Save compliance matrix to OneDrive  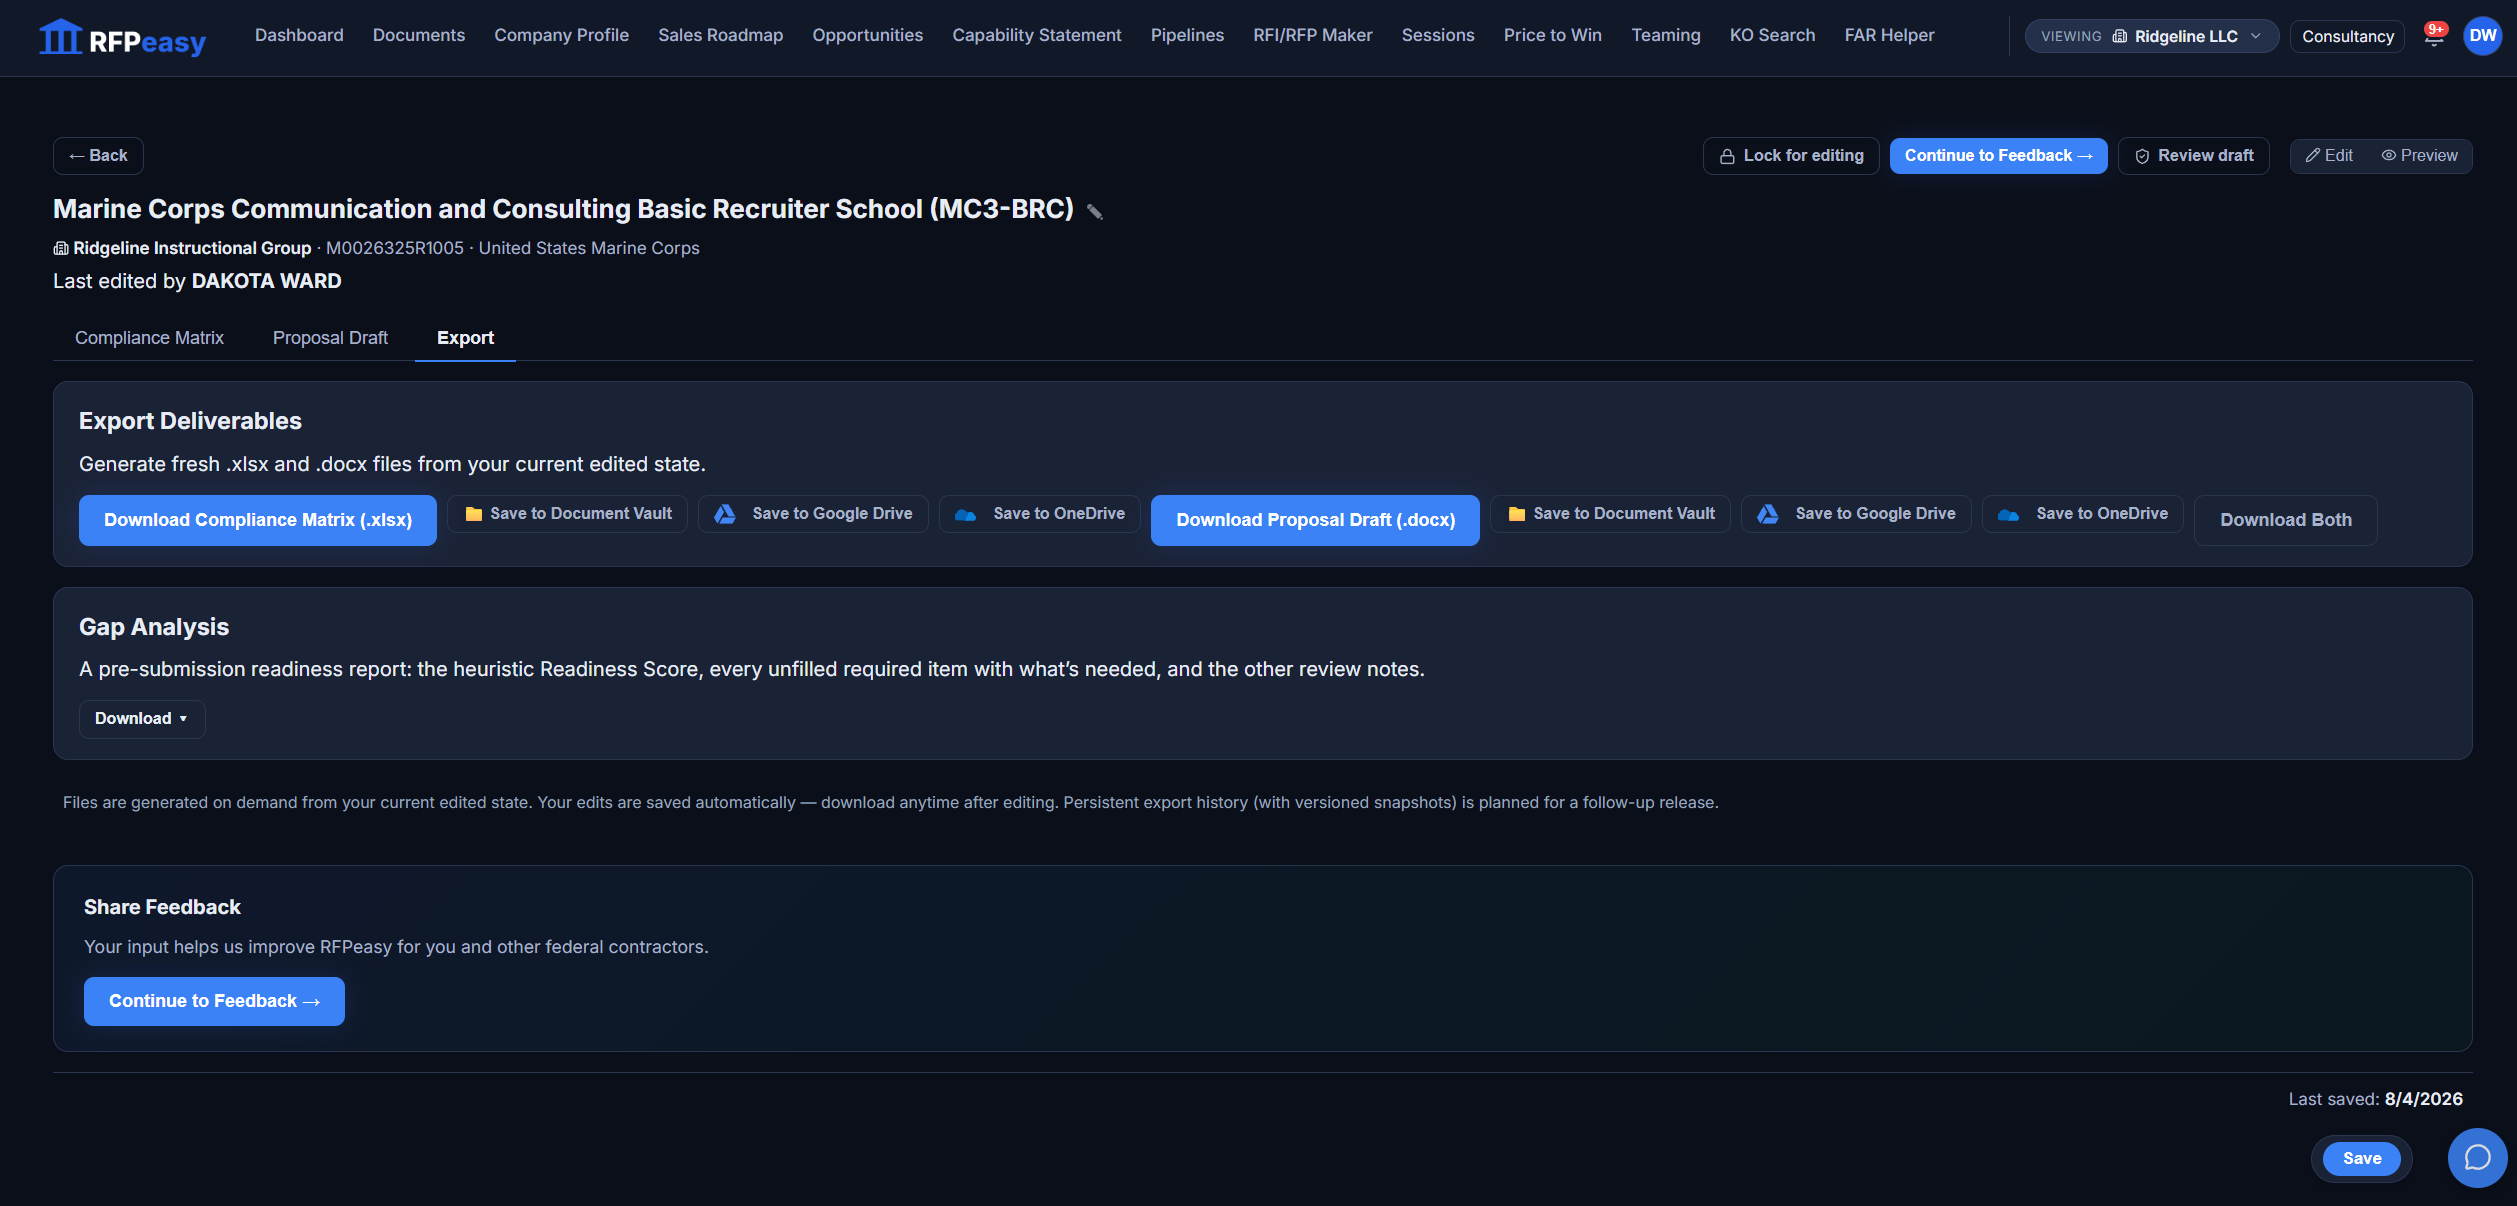tap(1040, 514)
